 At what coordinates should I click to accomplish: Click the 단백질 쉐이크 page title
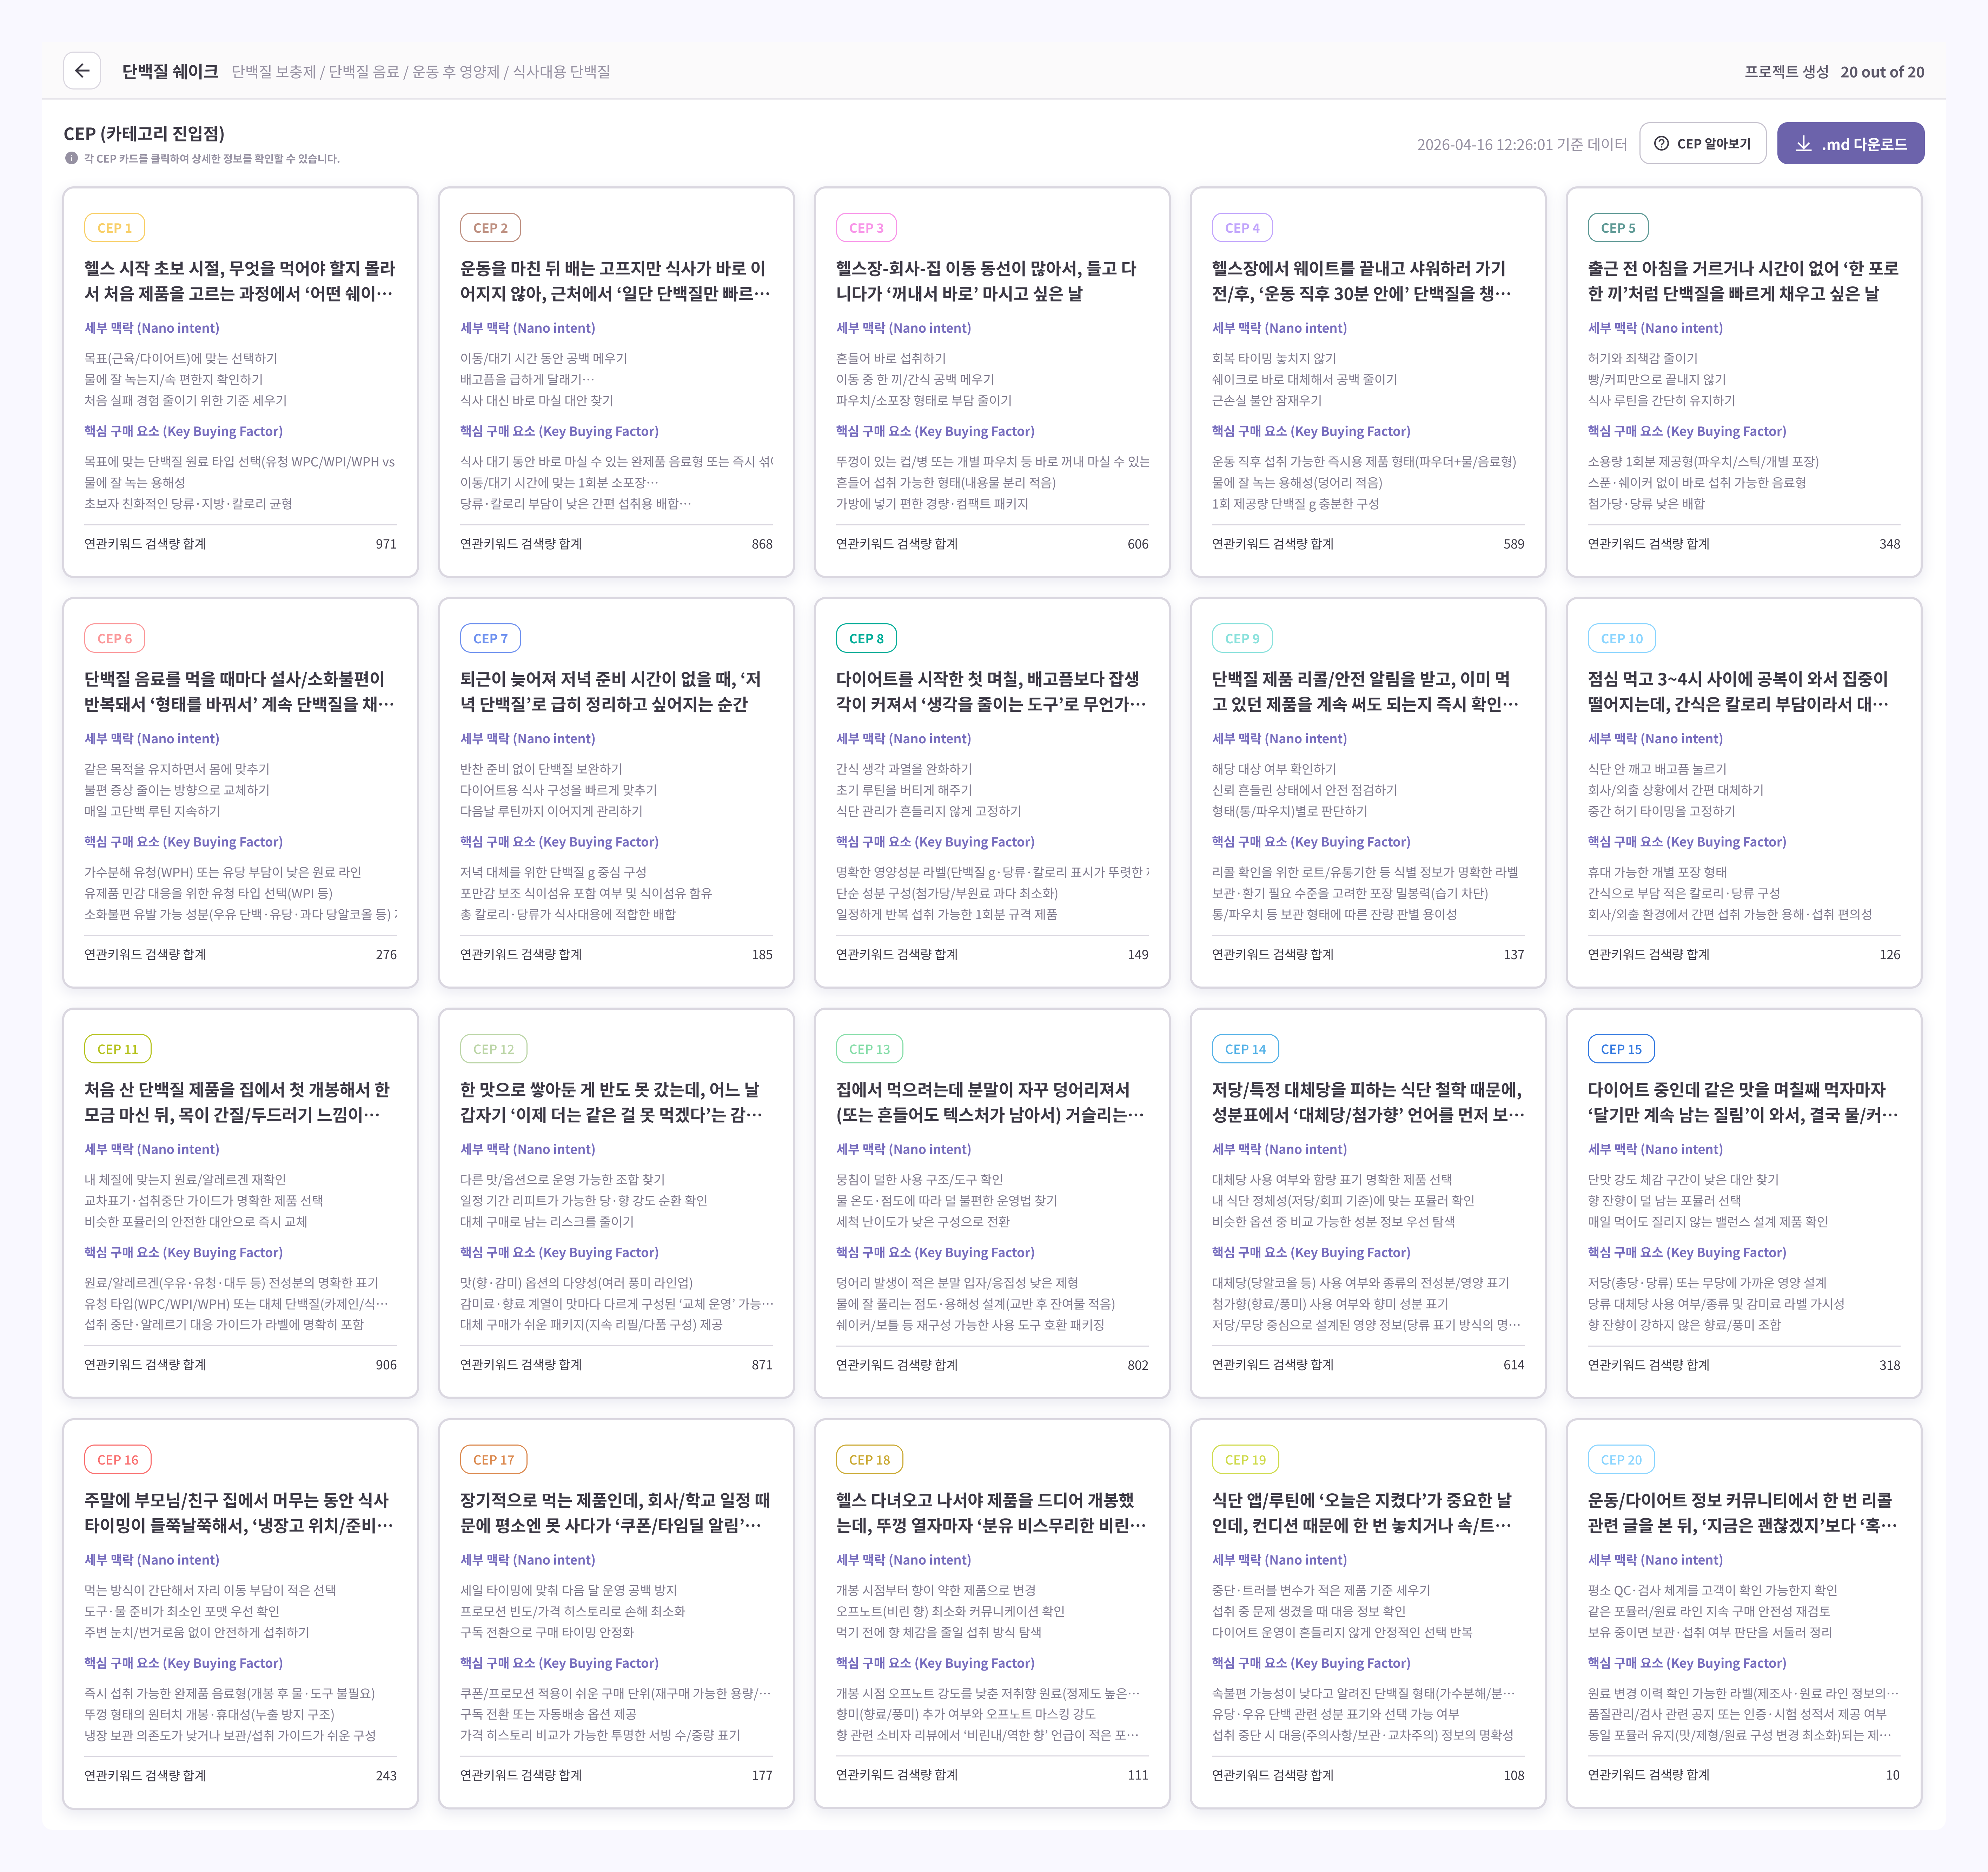(170, 71)
